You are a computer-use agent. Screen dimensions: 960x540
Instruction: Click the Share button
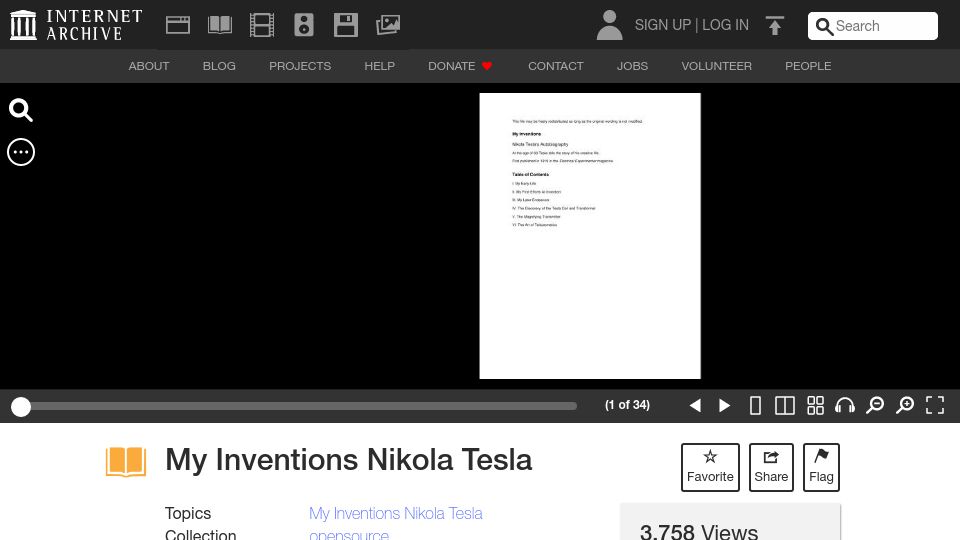[x=771, y=467]
